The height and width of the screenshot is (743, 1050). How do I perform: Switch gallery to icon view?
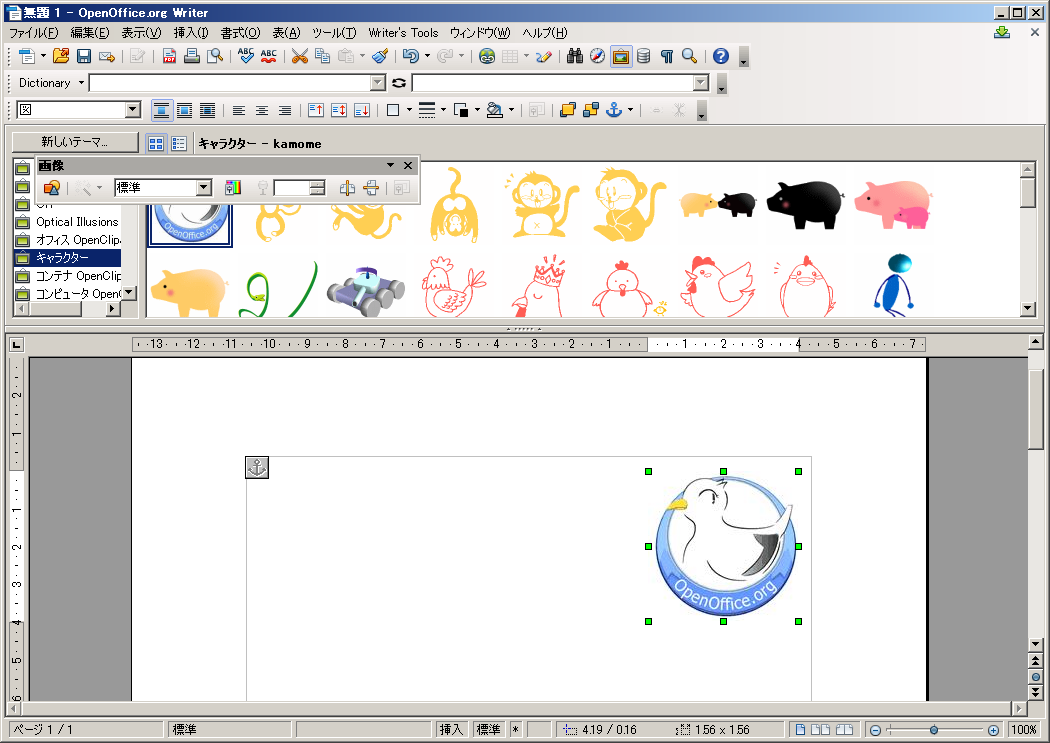(156, 143)
